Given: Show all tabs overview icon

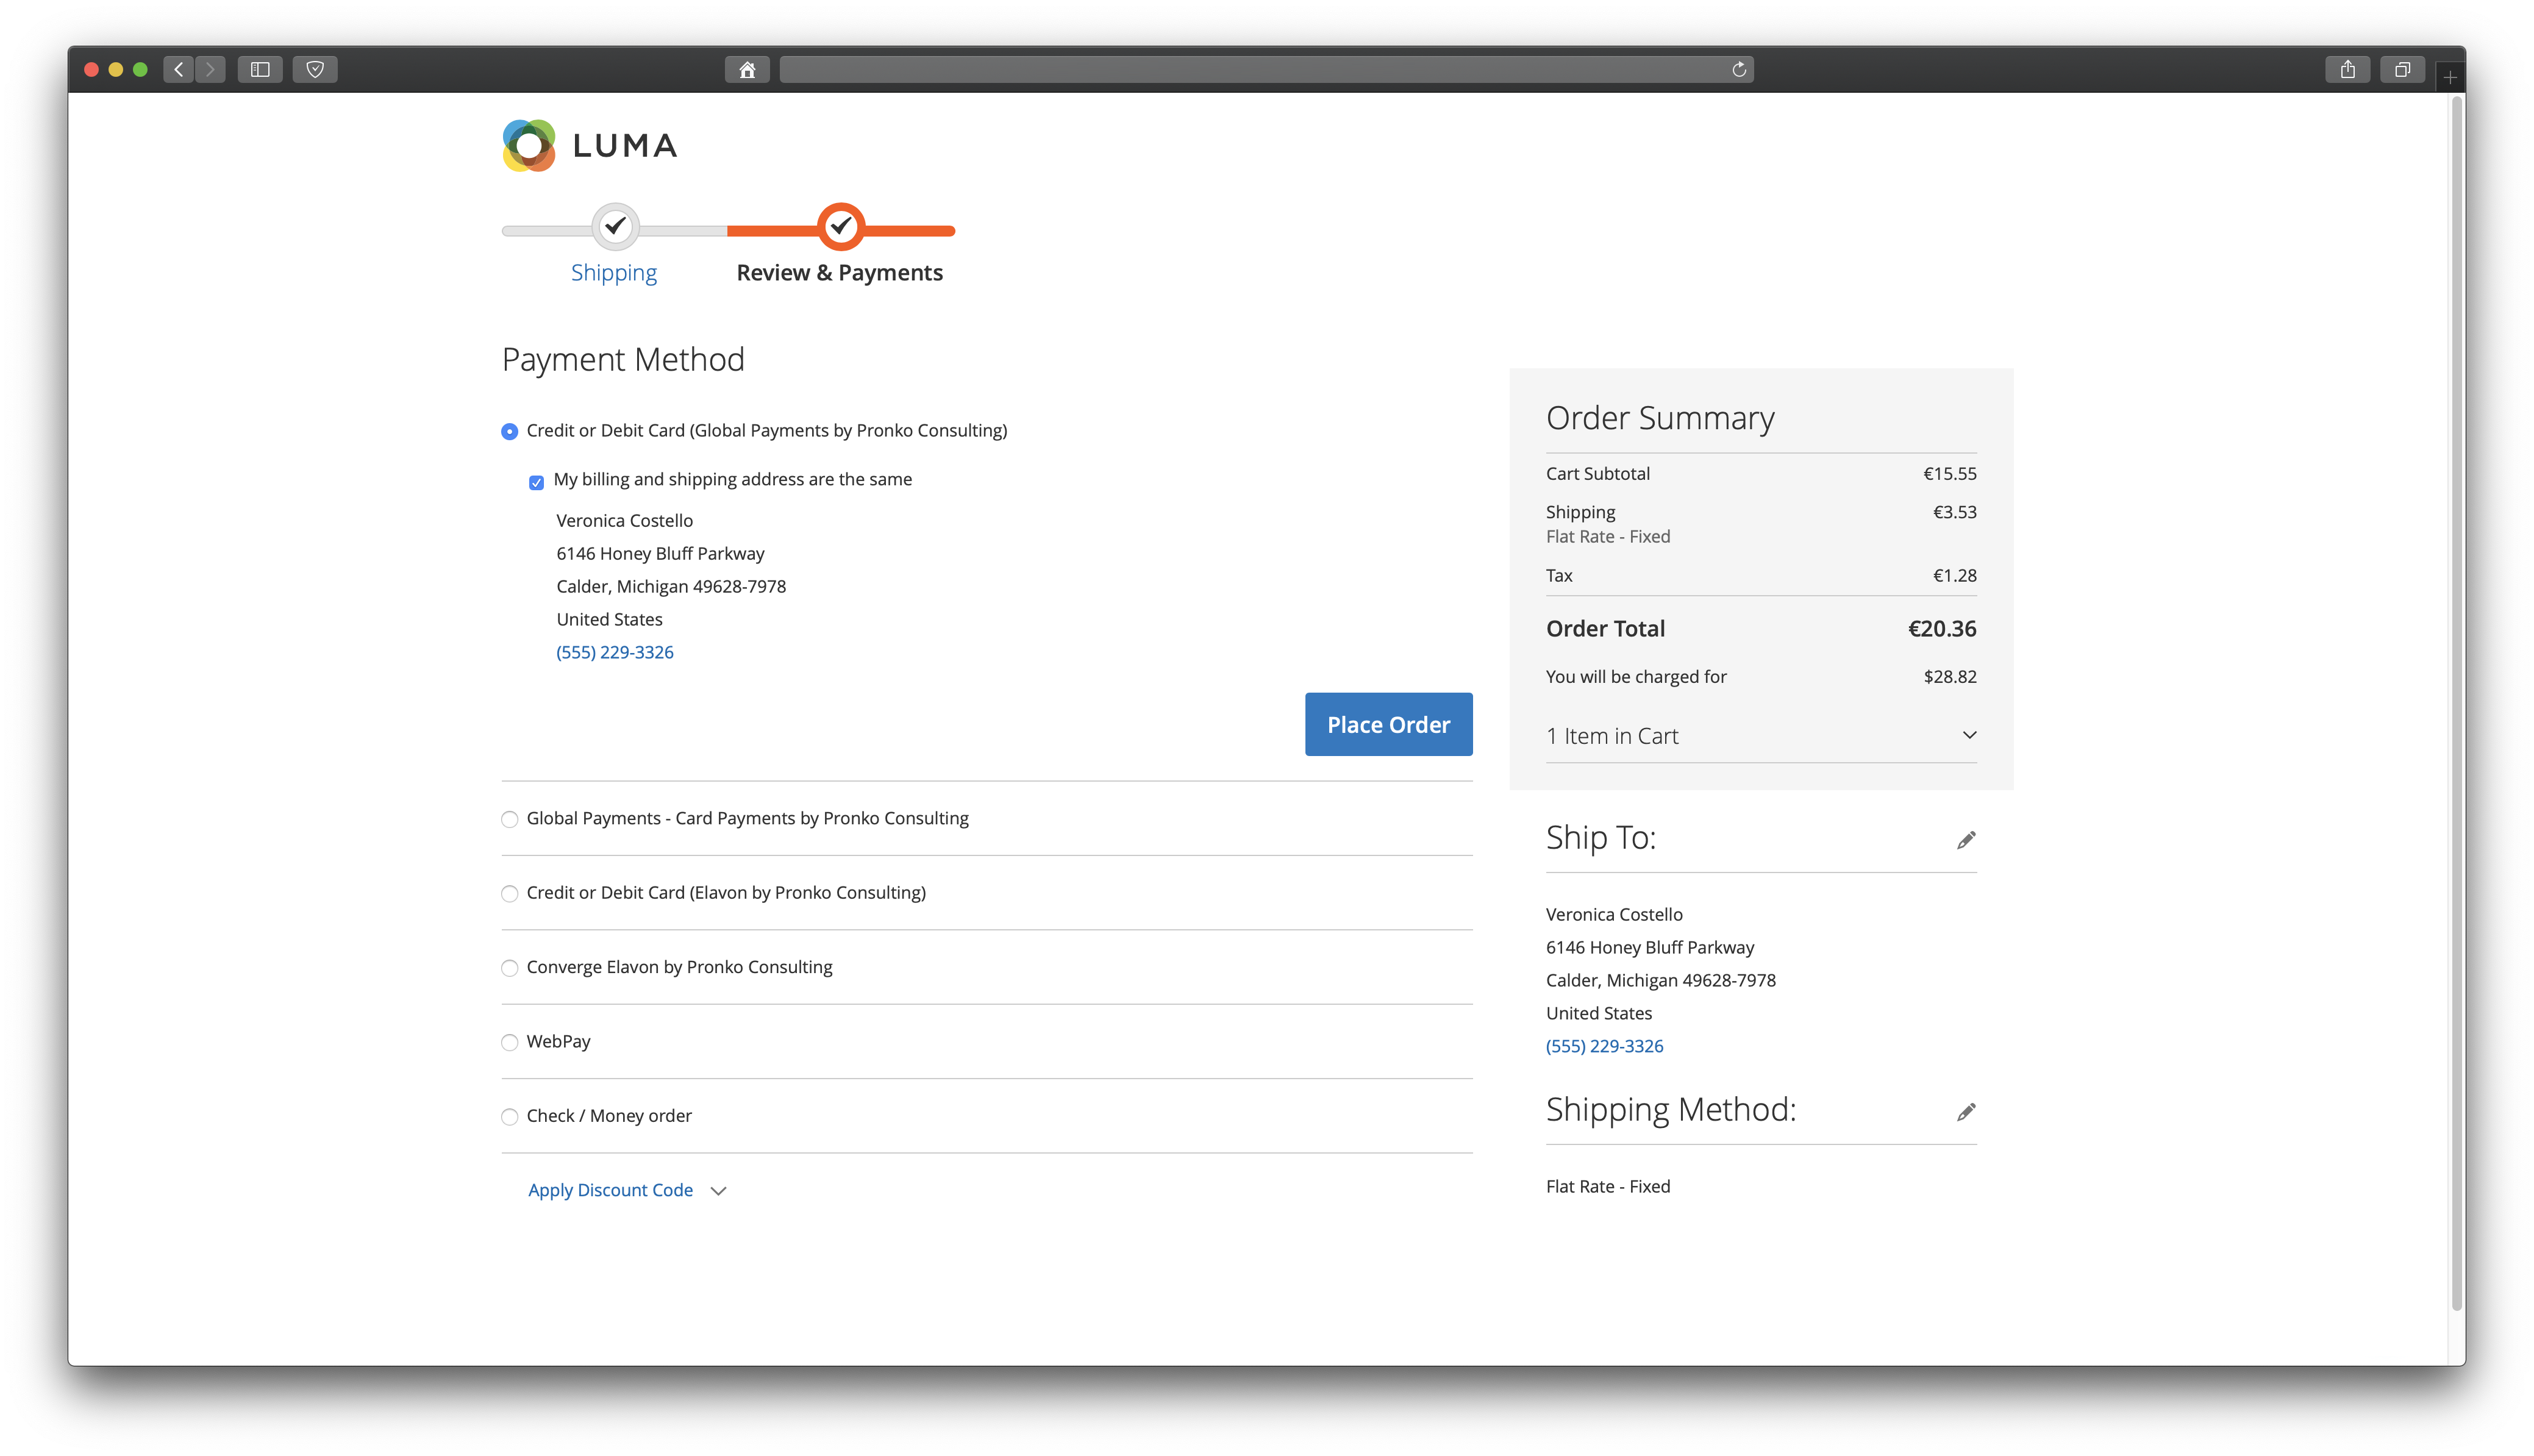Looking at the screenshot, I should (x=2402, y=70).
